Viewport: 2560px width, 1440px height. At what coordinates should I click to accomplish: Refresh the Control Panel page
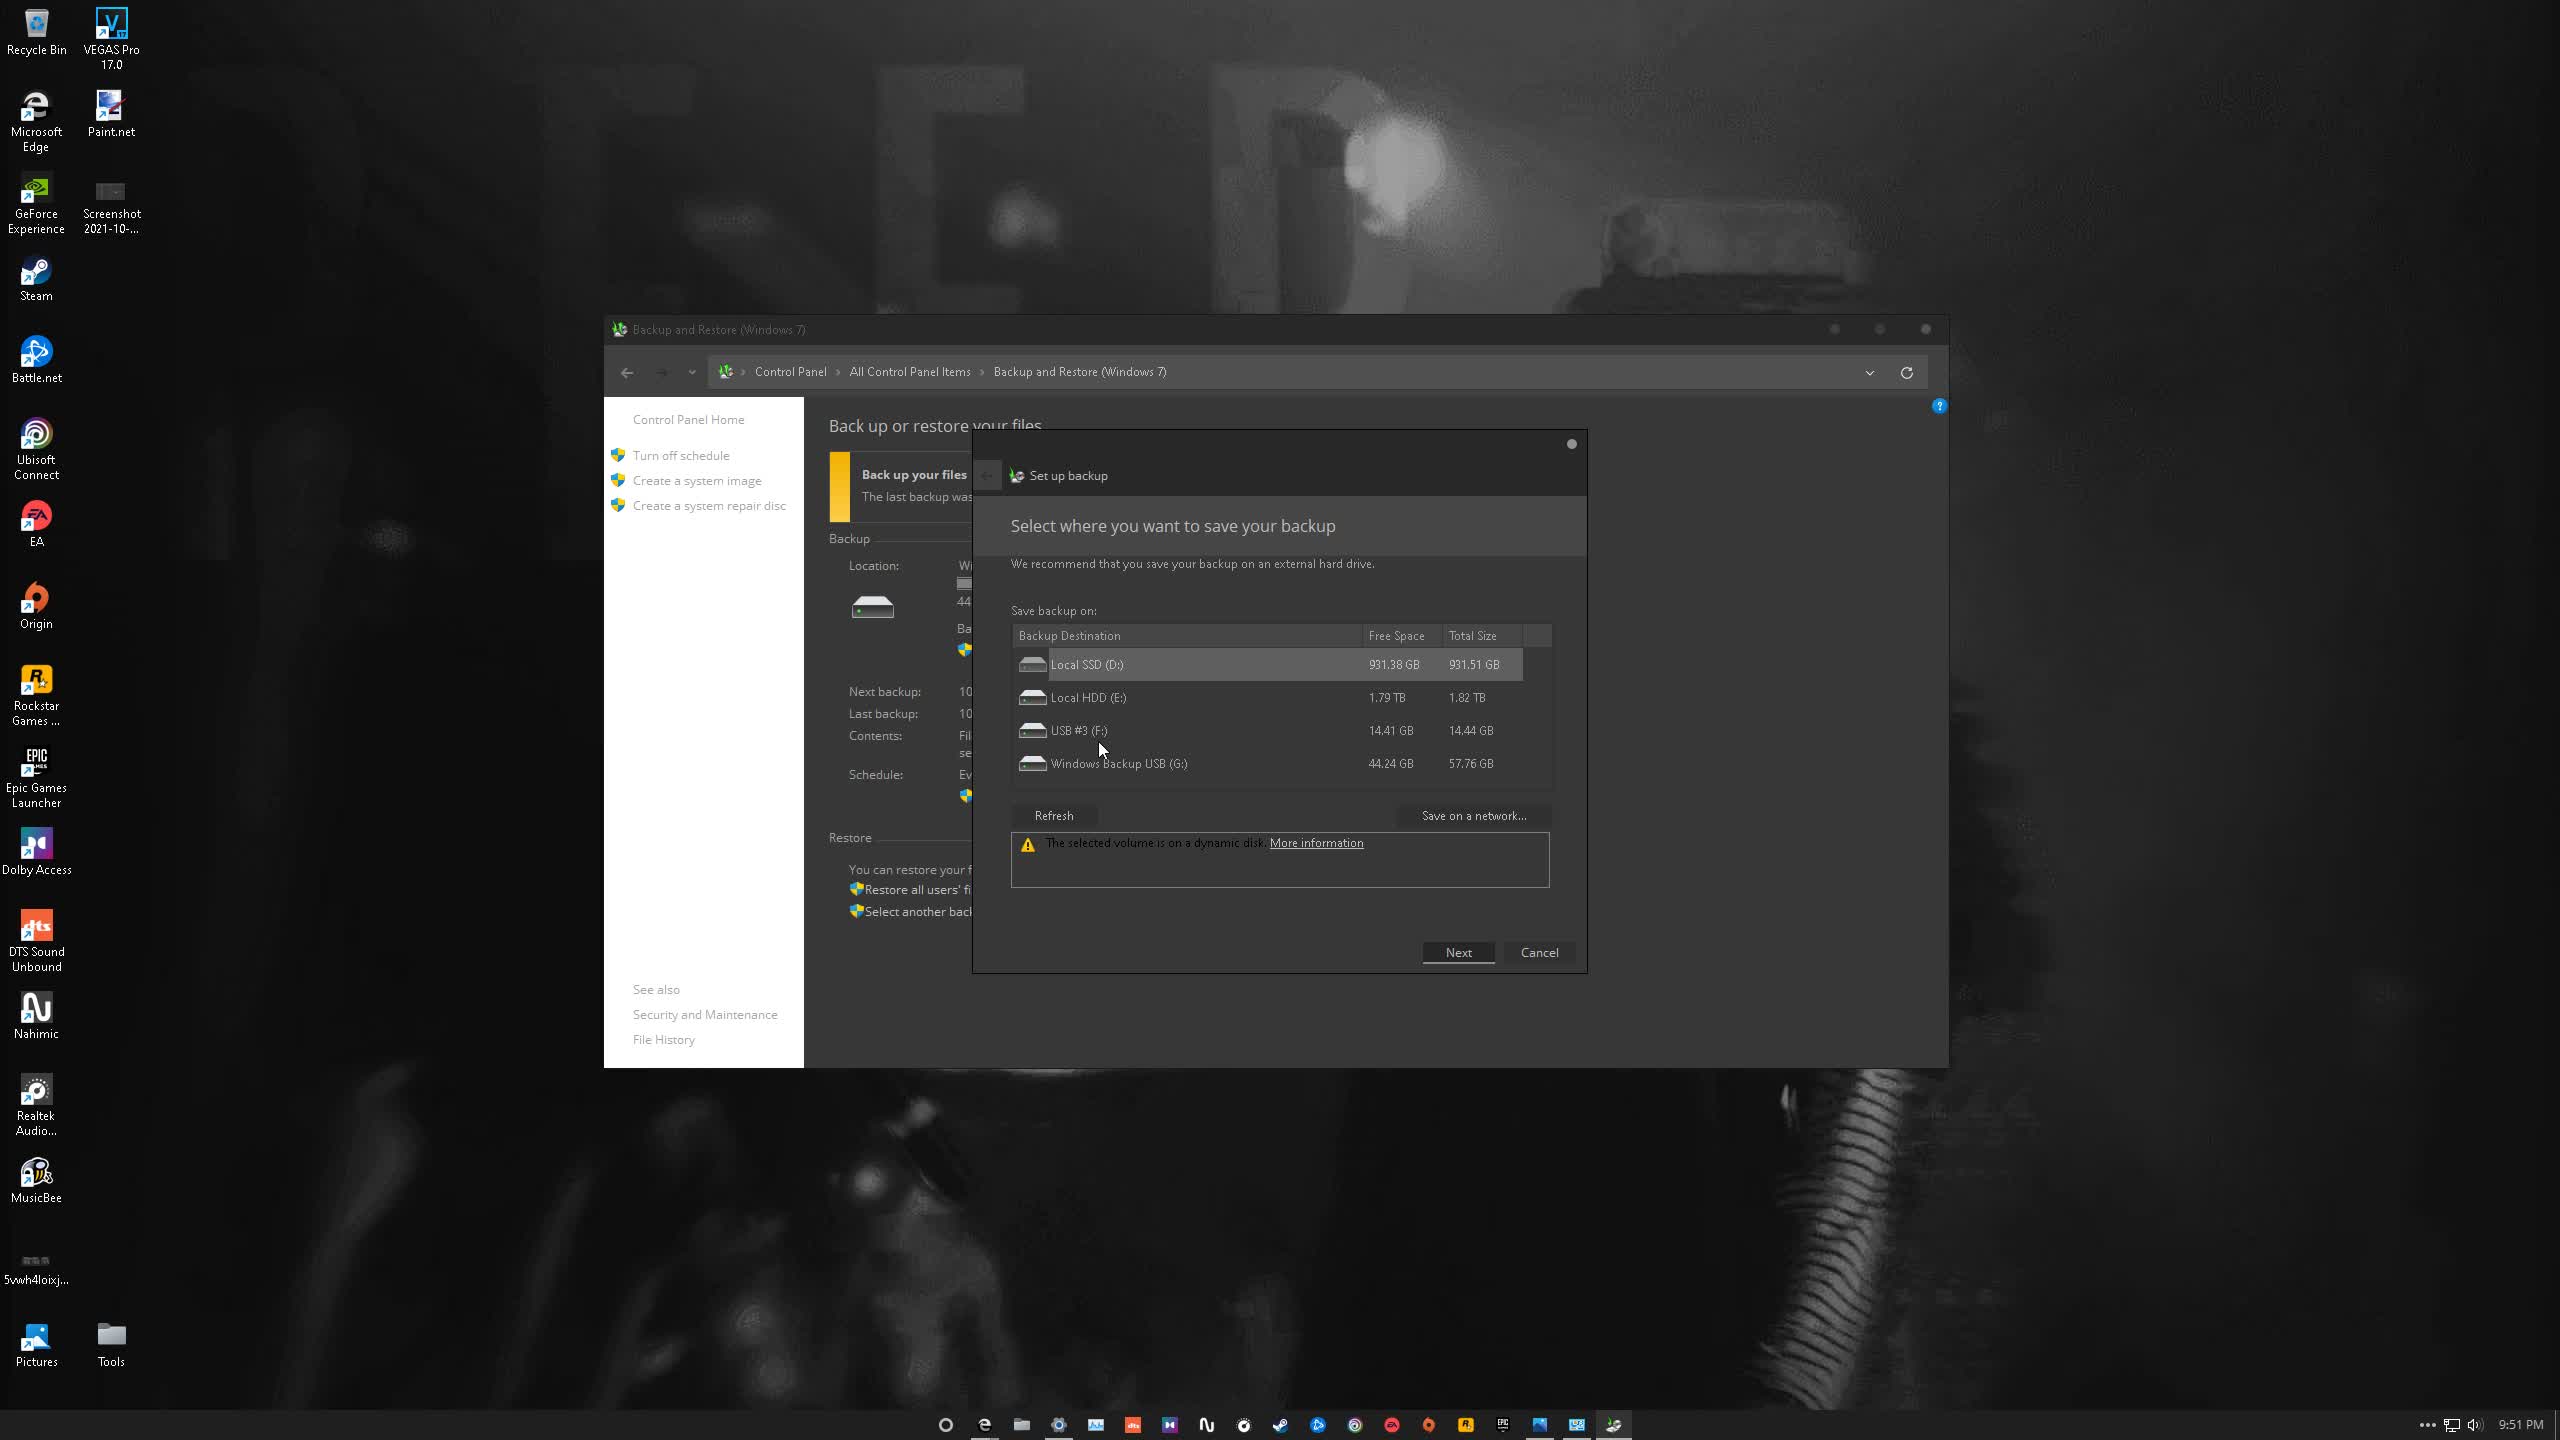click(x=1905, y=371)
